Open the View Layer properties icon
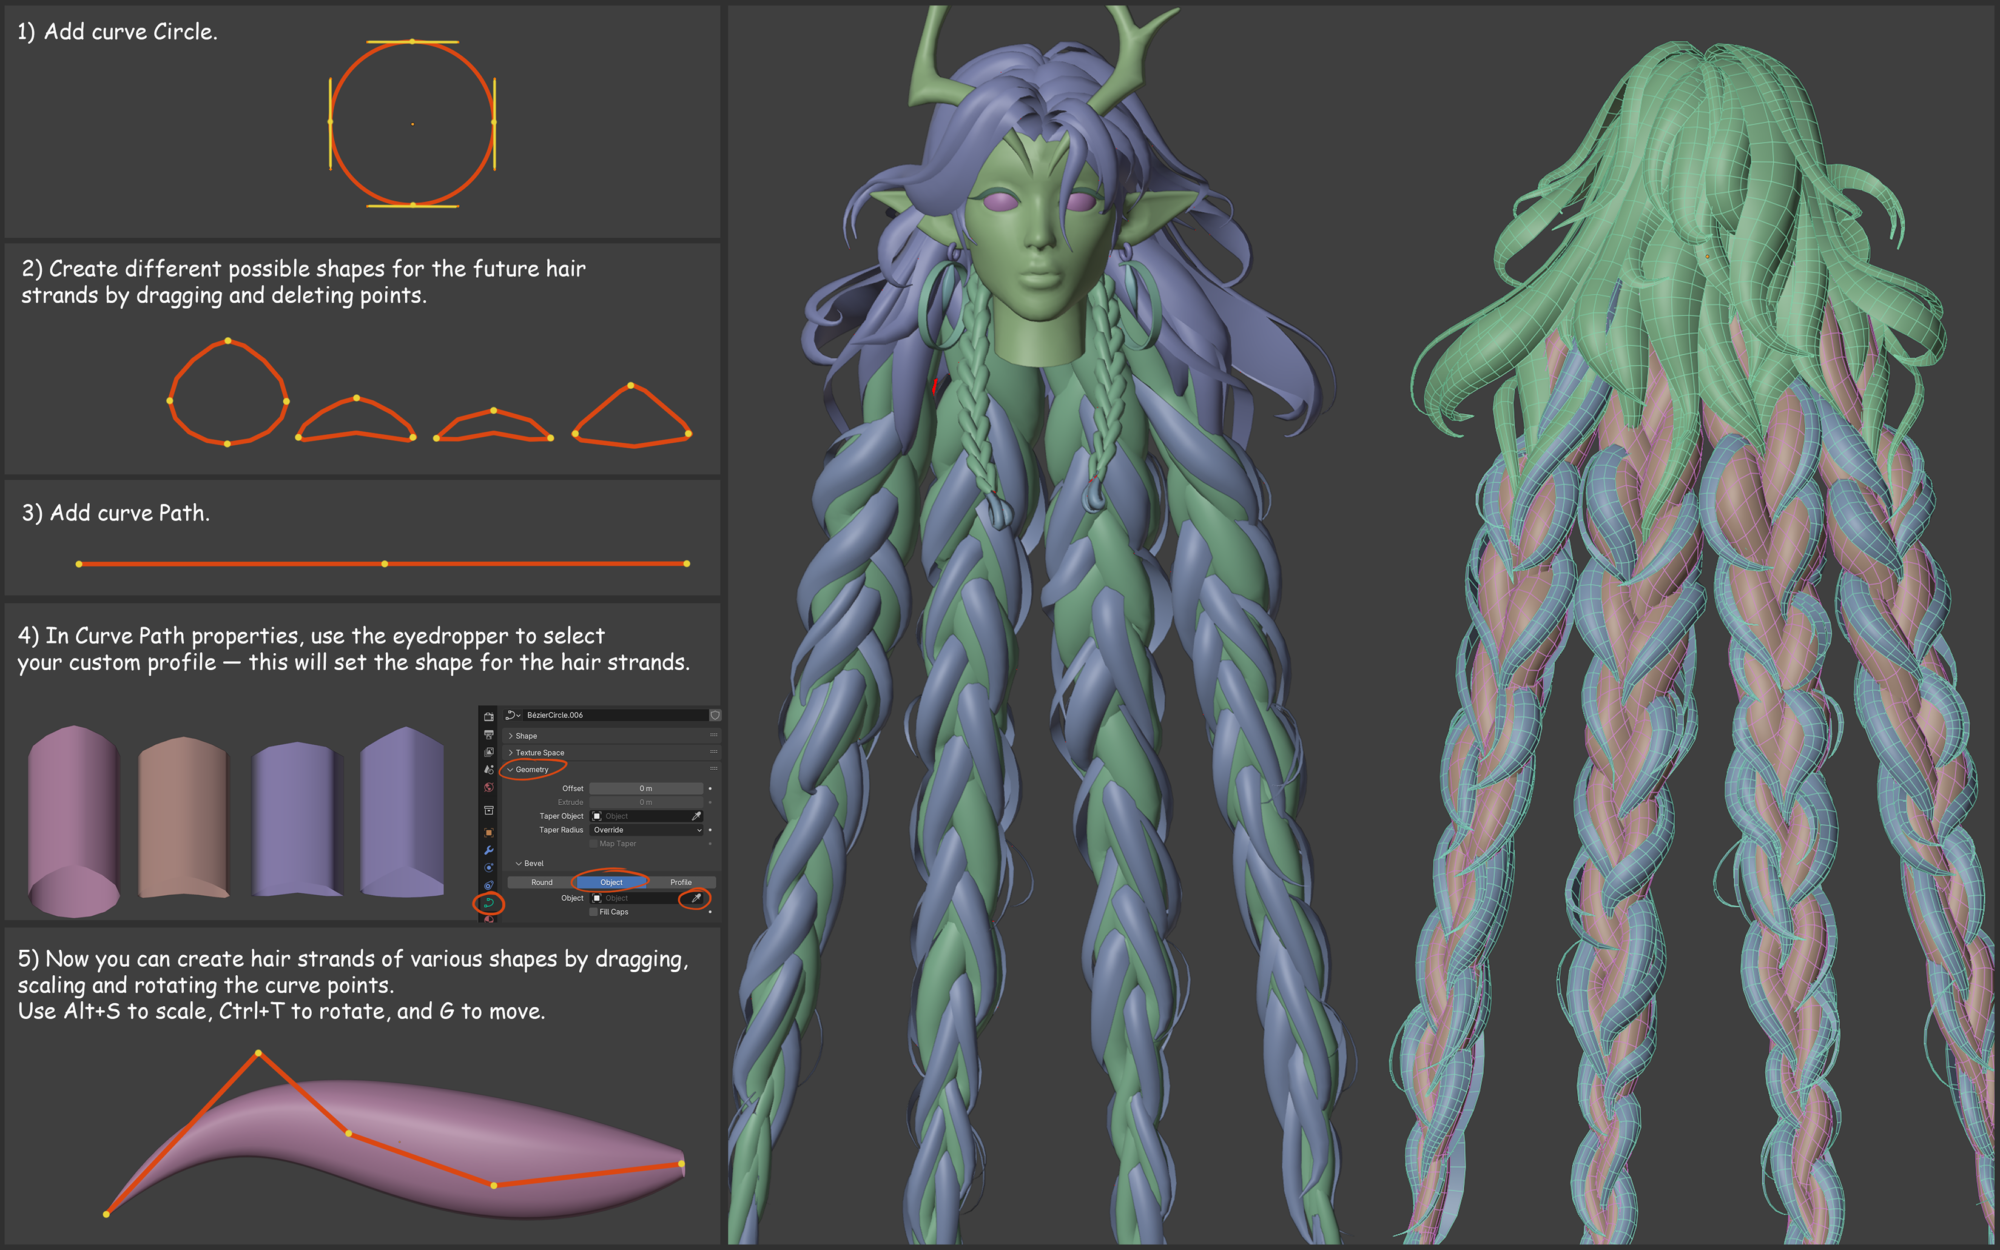The width and height of the screenshot is (2000, 1250). pyautogui.click(x=489, y=752)
